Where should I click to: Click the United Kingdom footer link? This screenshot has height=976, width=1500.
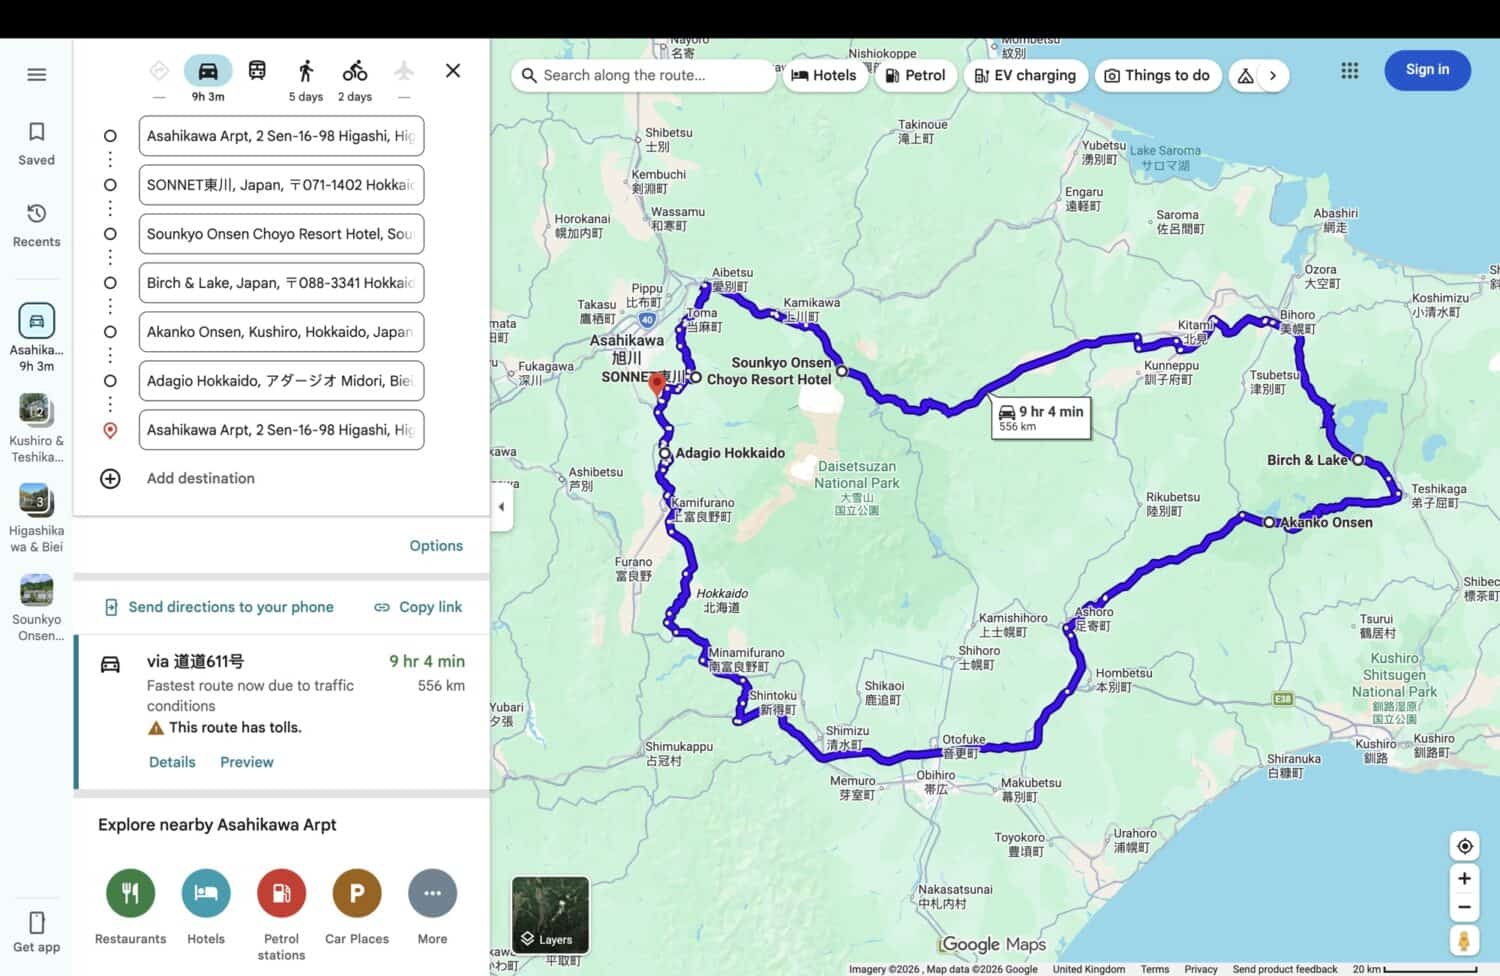coord(1089,969)
